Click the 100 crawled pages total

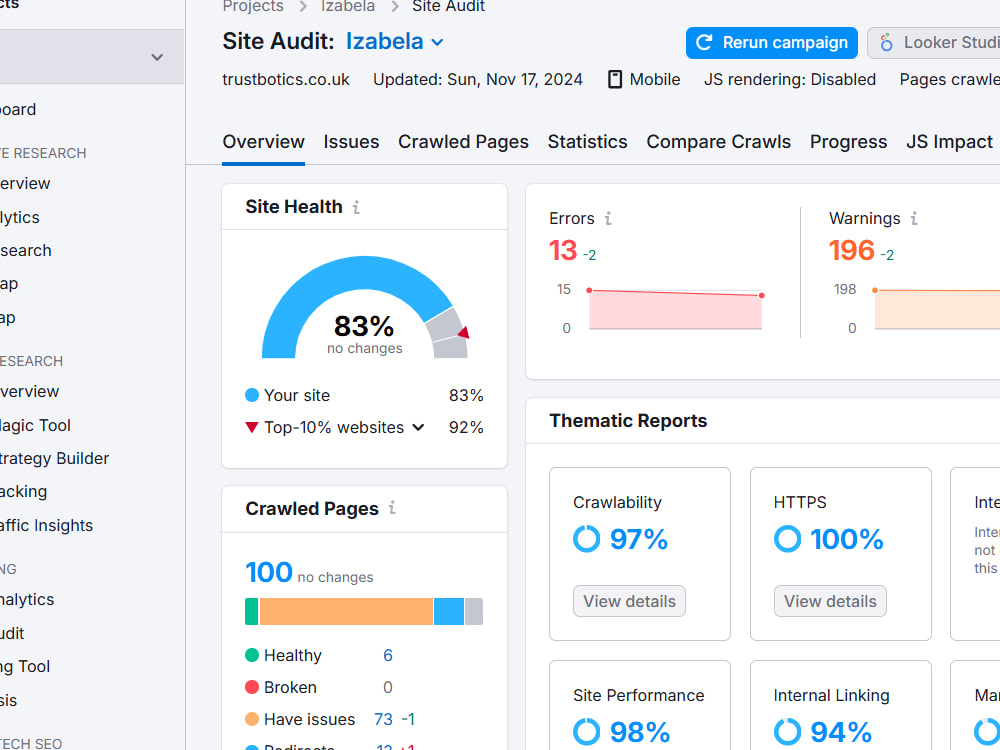[x=269, y=572]
